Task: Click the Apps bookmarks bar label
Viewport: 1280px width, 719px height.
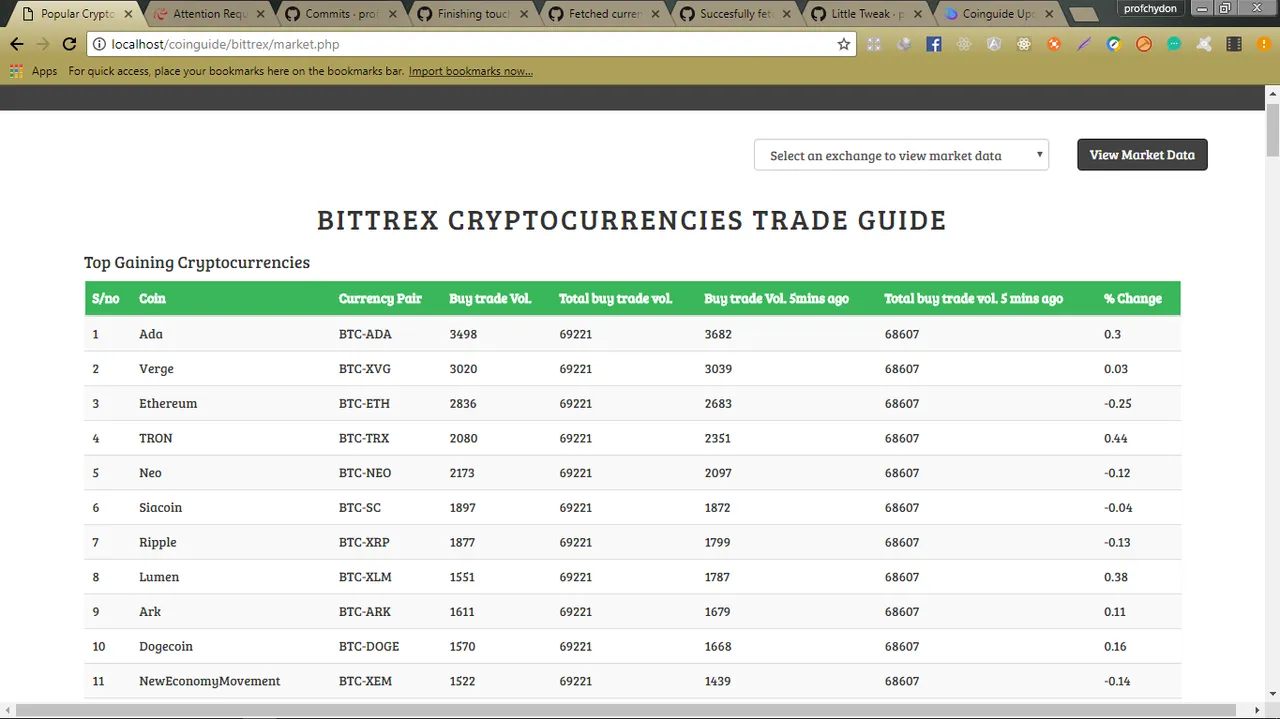Action: 44,71
